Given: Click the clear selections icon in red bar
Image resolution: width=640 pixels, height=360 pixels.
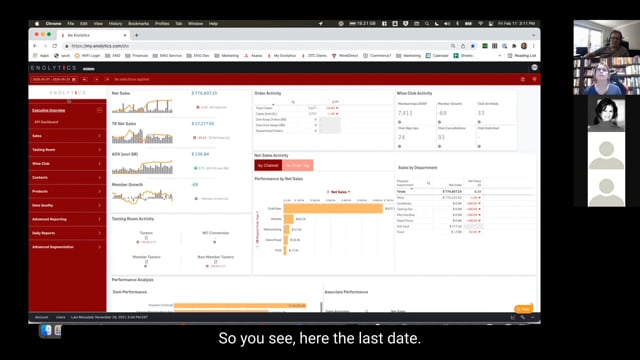Looking at the screenshot, I should [x=107, y=79].
